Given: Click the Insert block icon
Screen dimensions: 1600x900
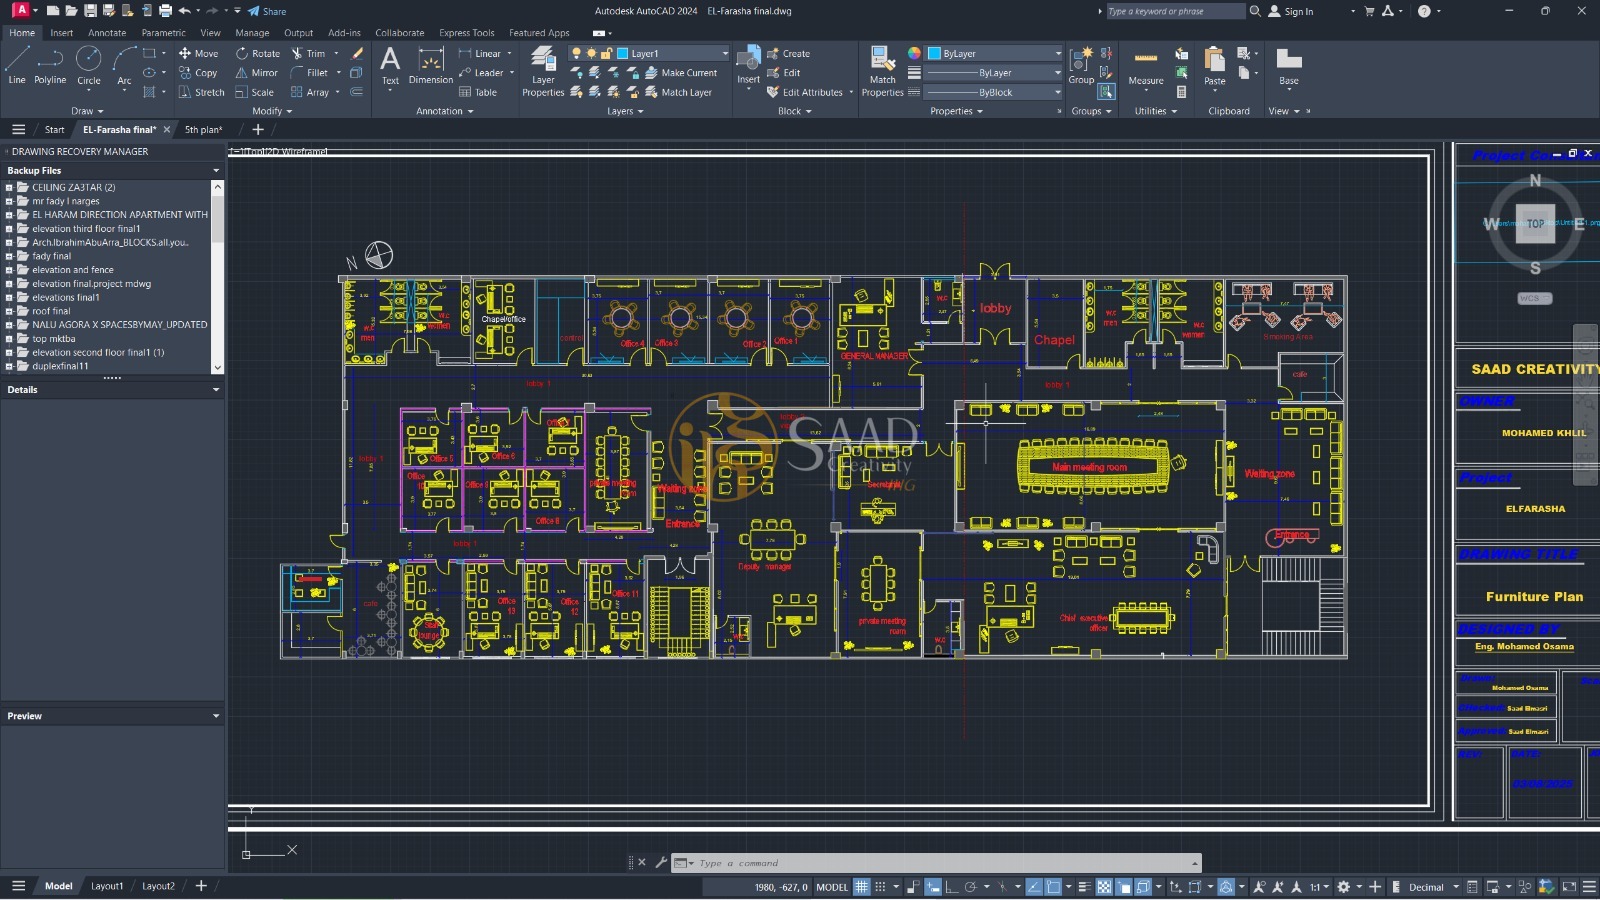Looking at the screenshot, I should (x=748, y=66).
